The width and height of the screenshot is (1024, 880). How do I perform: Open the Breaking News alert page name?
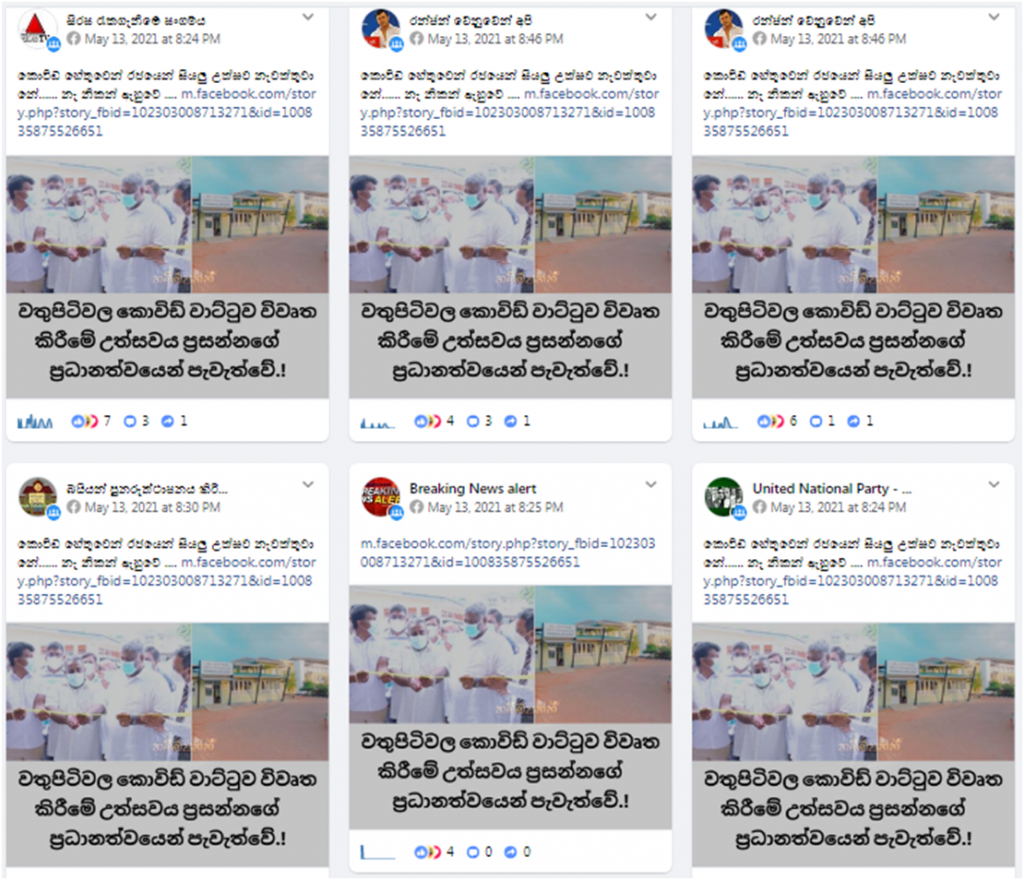[x=473, y=488]
